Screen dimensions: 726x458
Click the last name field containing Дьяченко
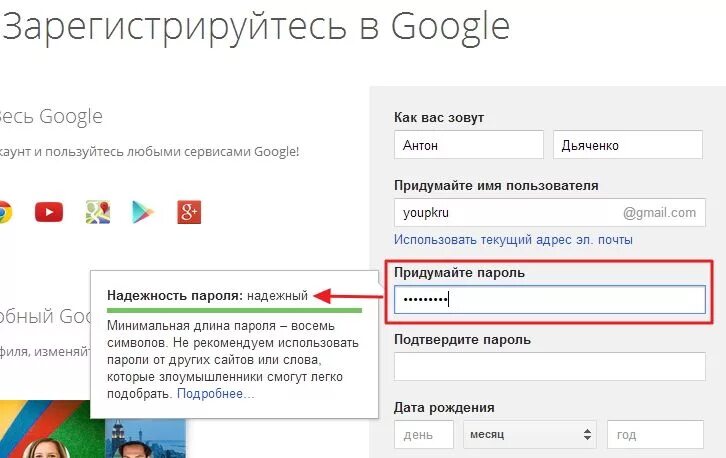(628, 145)
